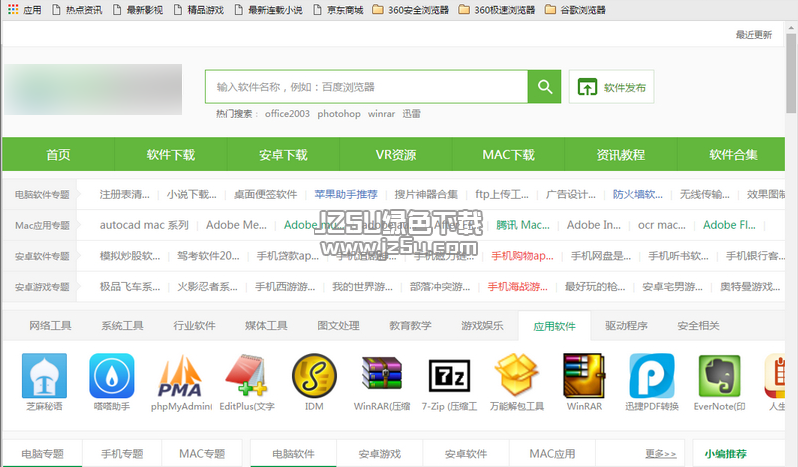Click the blurred site logo
Screen dimensions: 798x467
coord(93,89)
